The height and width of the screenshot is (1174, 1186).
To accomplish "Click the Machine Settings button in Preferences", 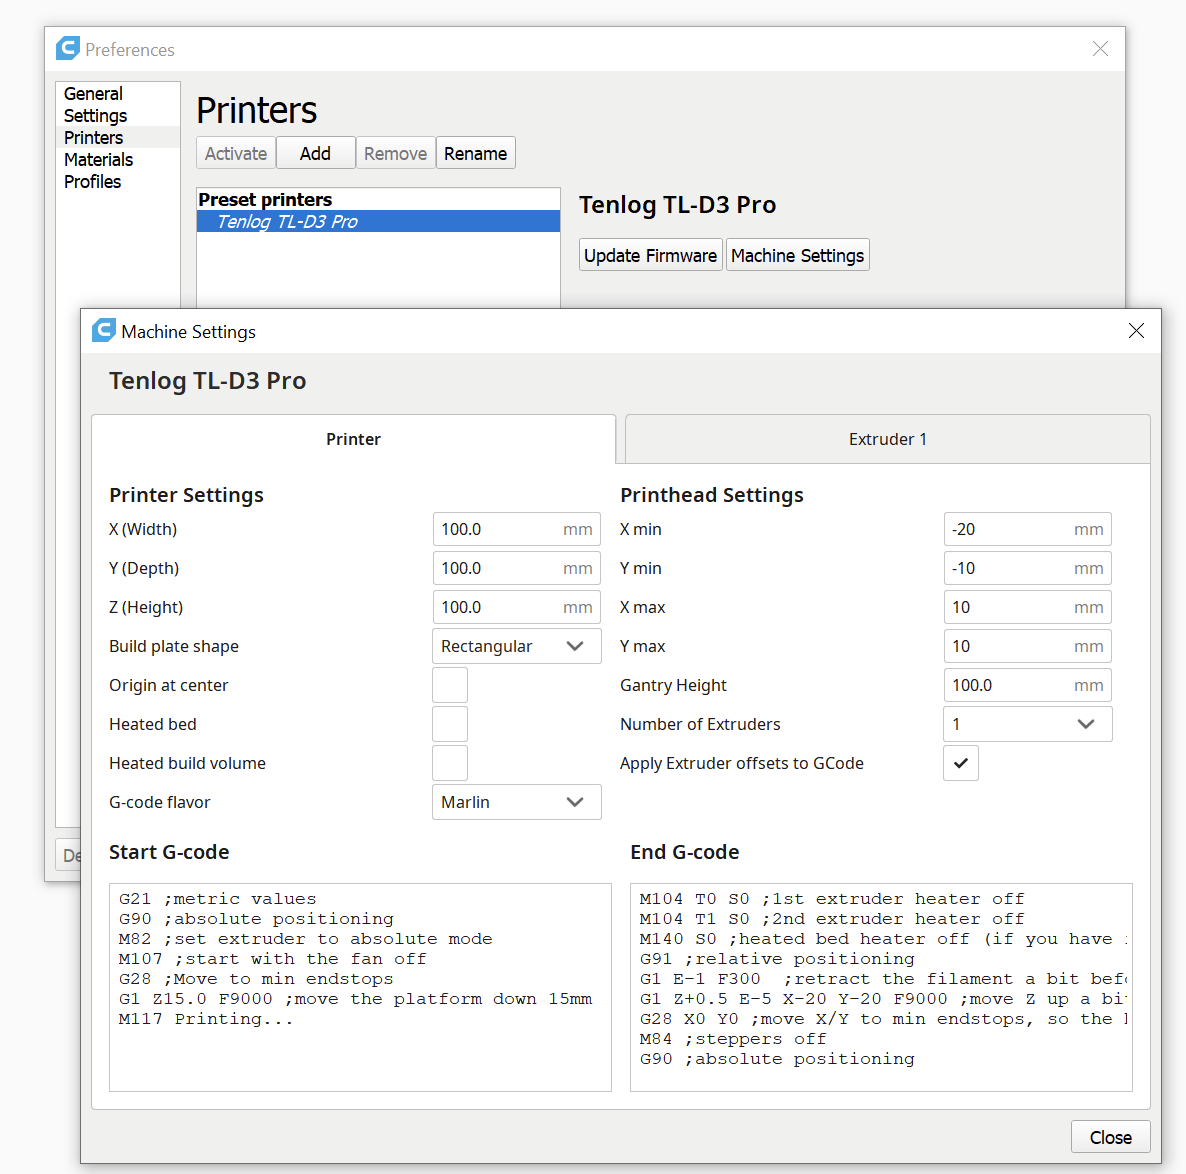I will coord(797,255).
